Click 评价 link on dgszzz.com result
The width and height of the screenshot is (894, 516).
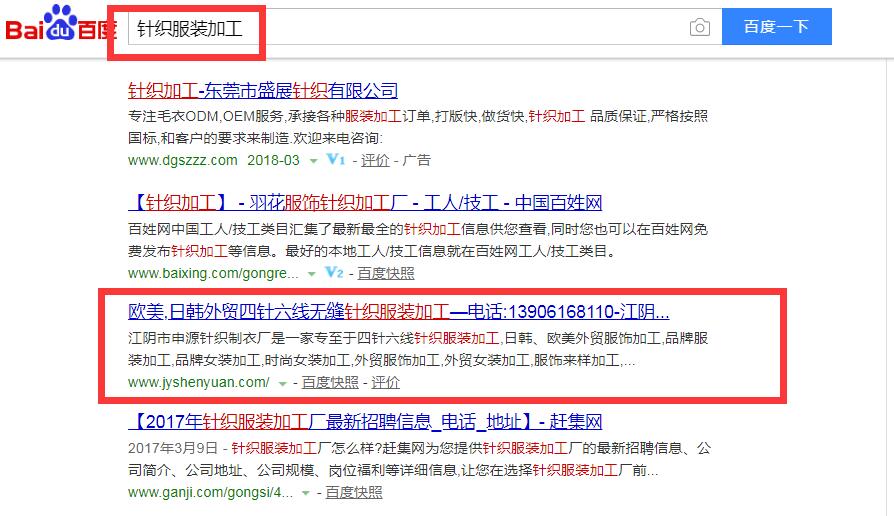(x=375, y=160)
